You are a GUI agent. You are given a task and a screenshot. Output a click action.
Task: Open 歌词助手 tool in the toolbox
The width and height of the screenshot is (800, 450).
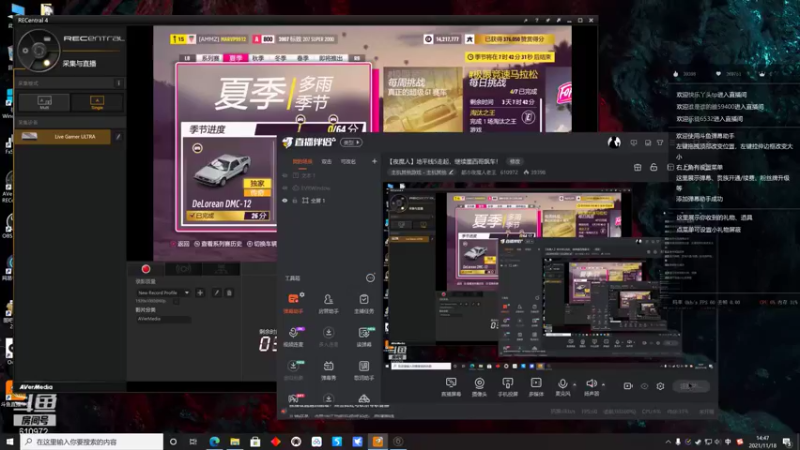point(364,370)
